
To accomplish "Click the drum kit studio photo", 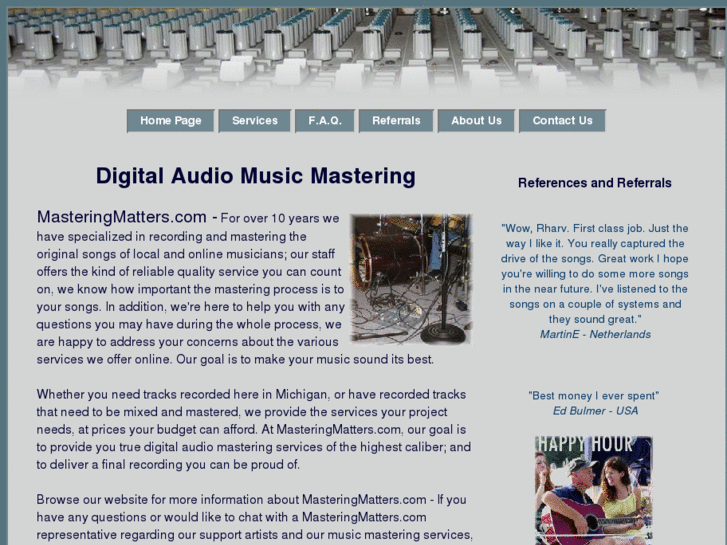I will 411,279.
